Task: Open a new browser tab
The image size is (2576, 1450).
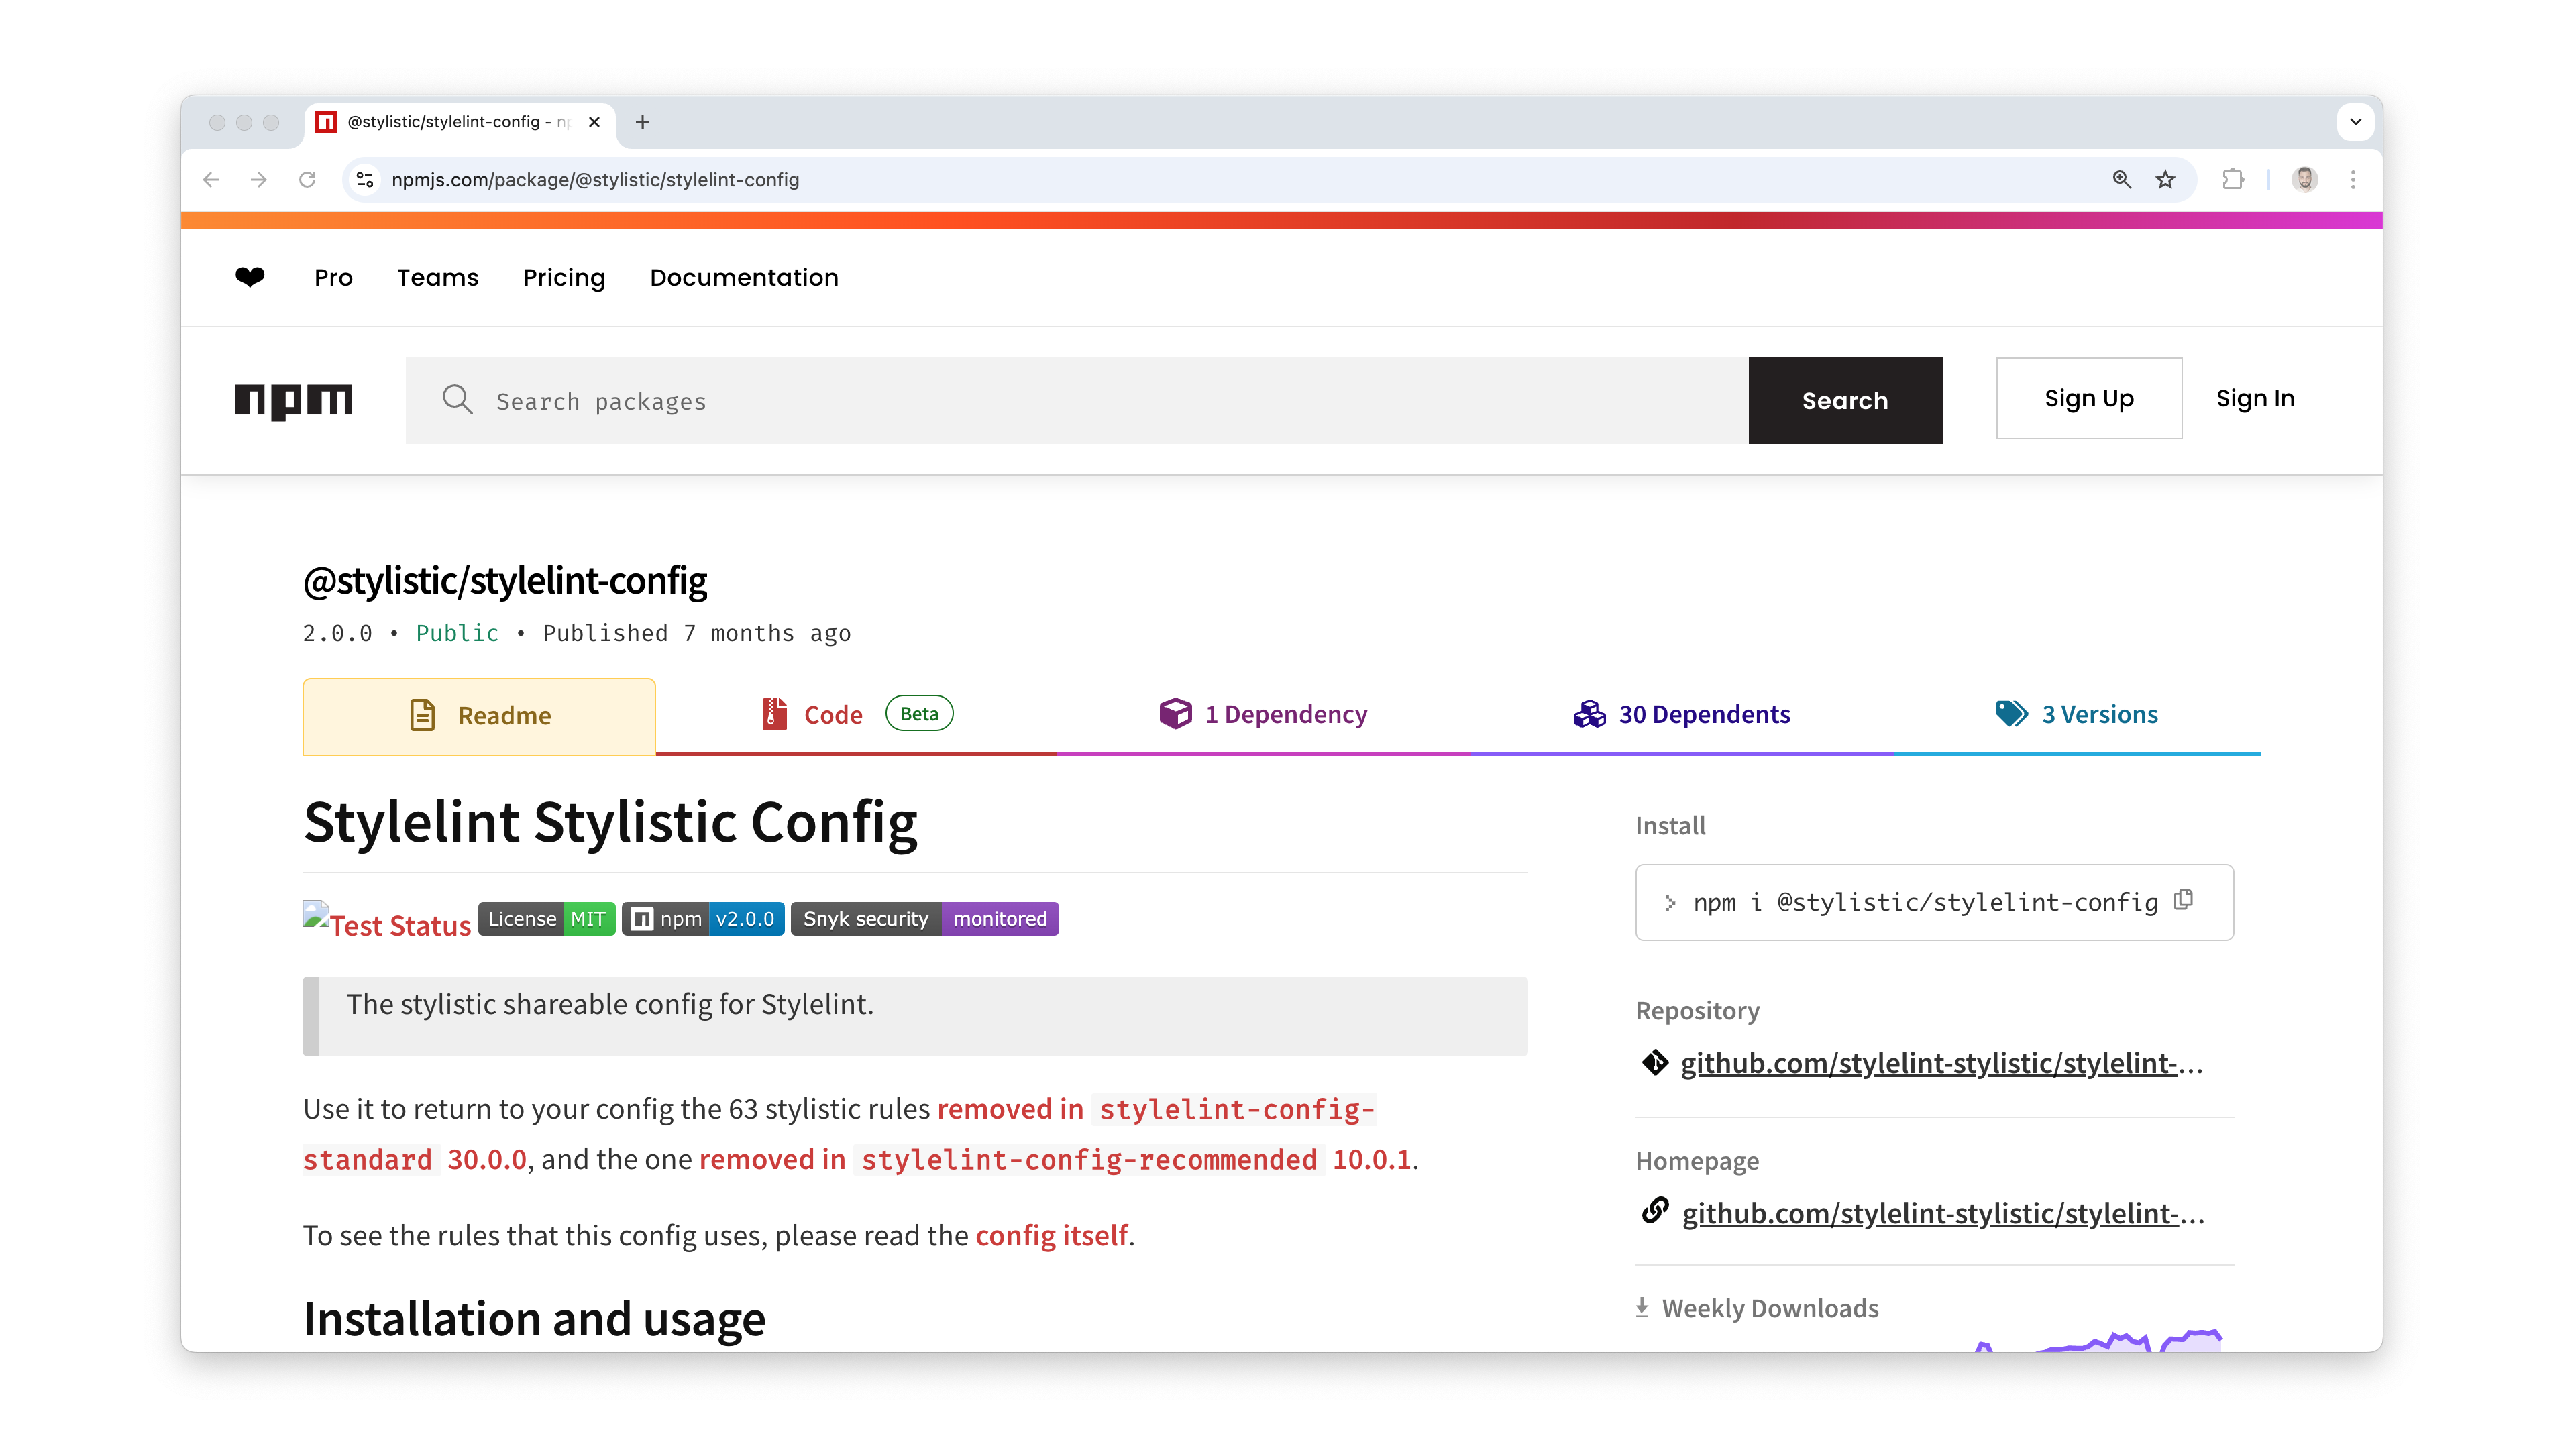Action: (643, 122)
